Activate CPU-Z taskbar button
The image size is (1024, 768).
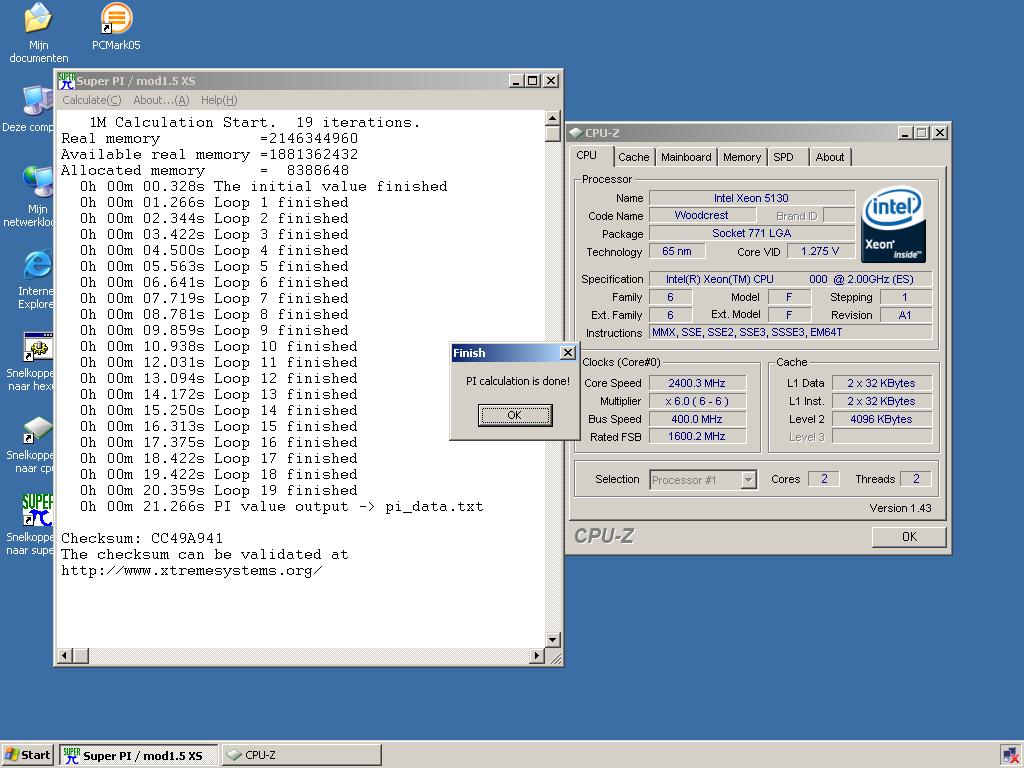point(302,756)
